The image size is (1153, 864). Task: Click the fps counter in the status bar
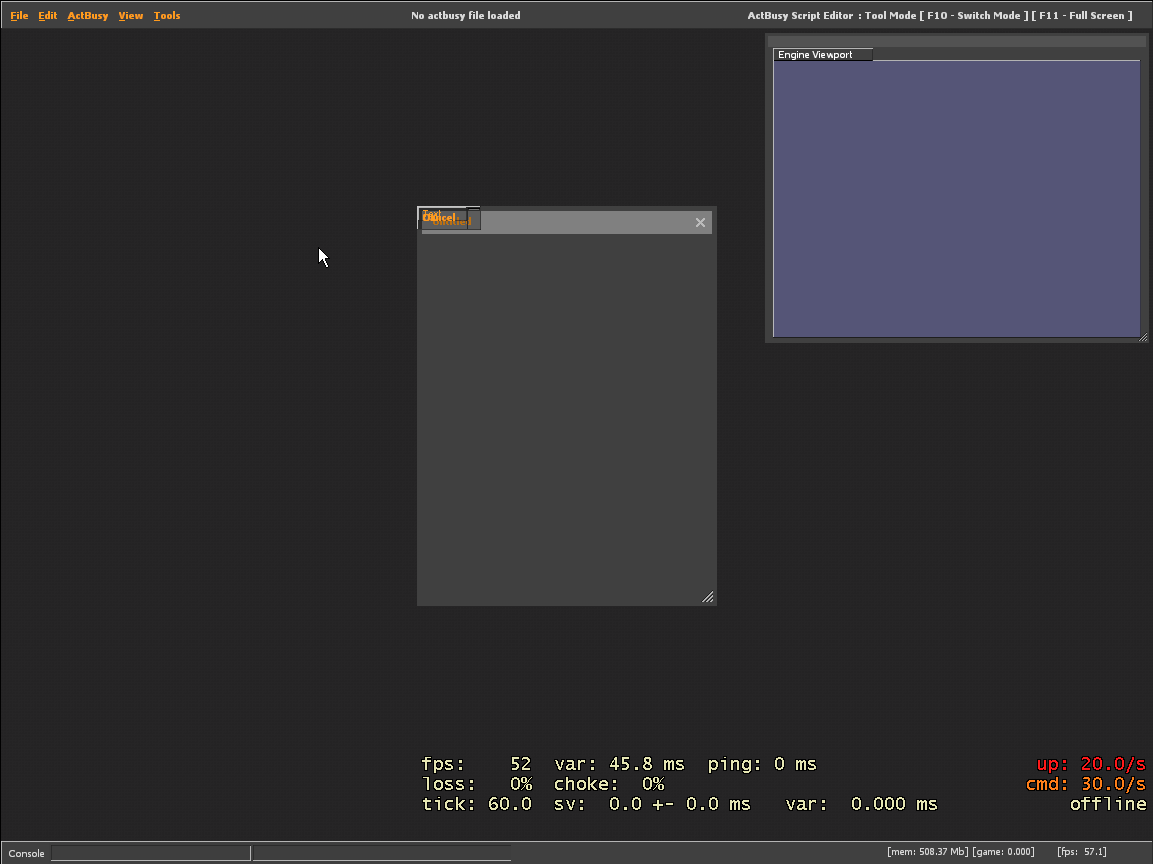[x=1081, y=851]
